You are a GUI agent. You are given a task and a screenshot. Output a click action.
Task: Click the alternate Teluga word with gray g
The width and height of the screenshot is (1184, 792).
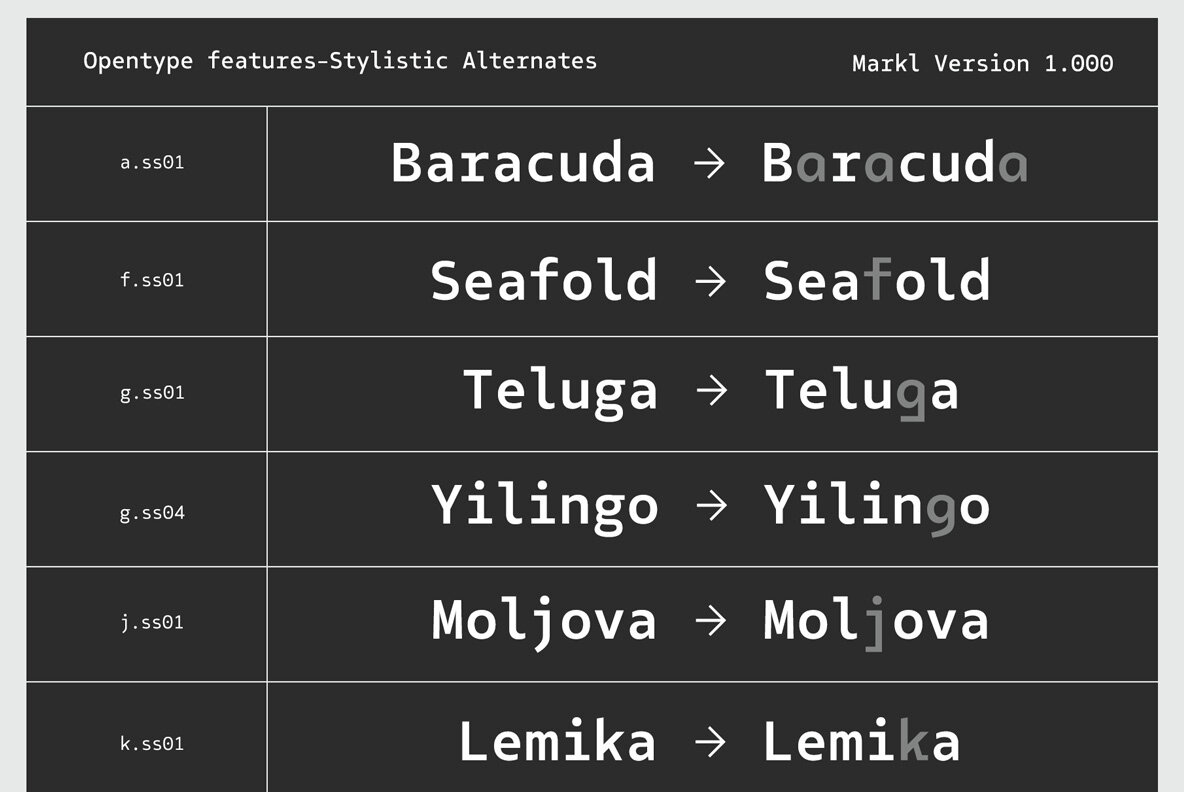pos(862,392)
